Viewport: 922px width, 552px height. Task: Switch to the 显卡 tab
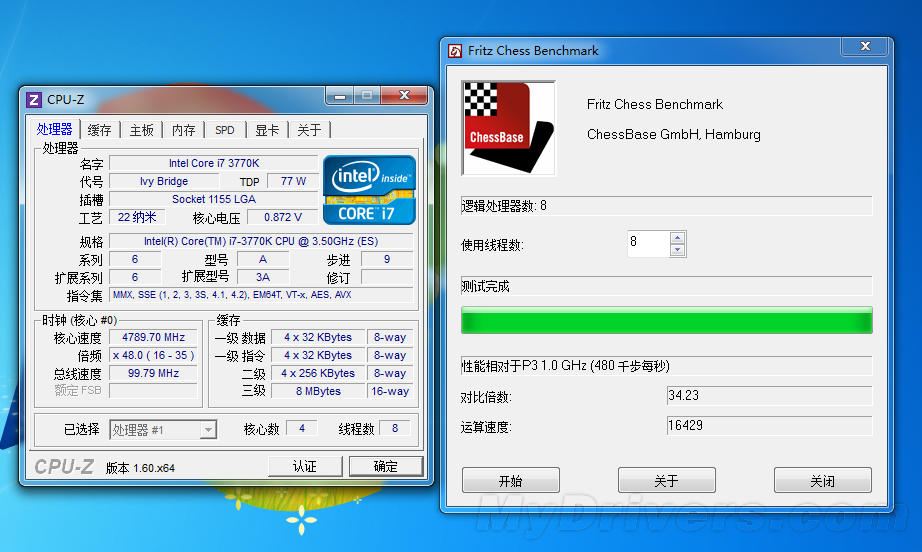coord(267,130)
